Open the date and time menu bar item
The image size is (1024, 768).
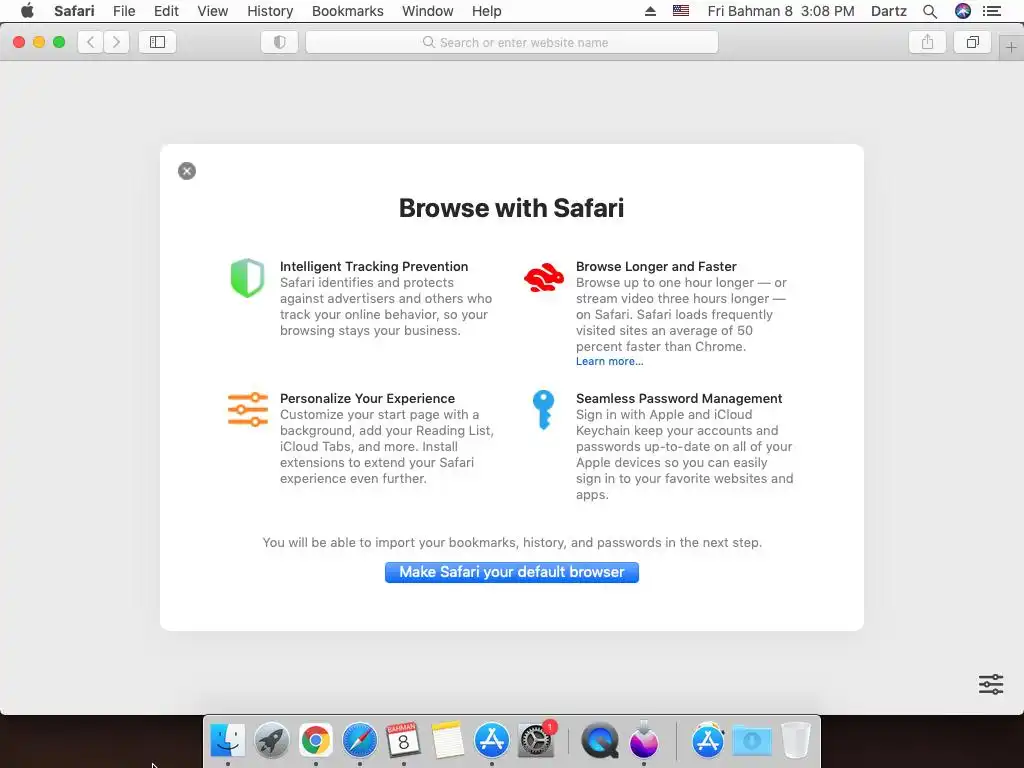[x=781, y=11]
